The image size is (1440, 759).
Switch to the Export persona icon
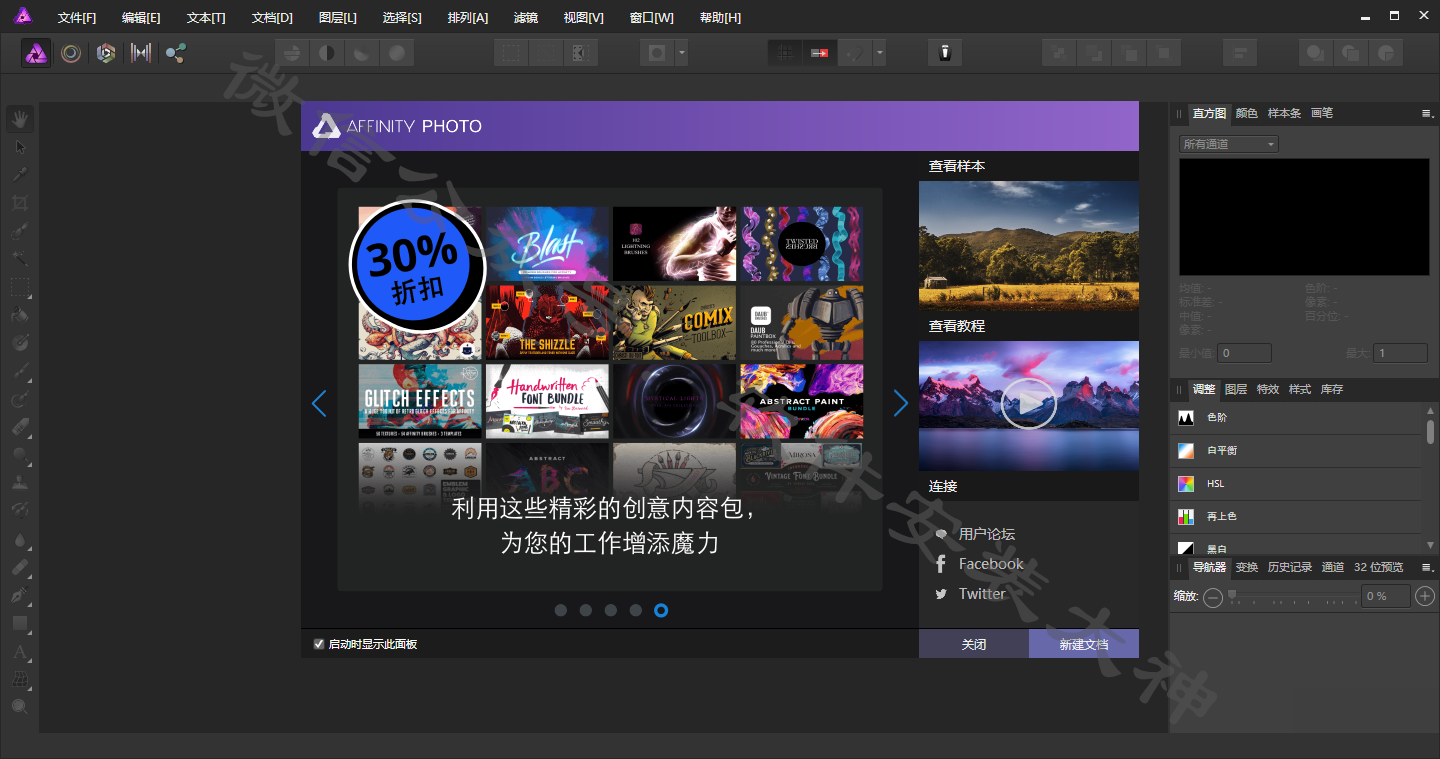coord(176,53)
